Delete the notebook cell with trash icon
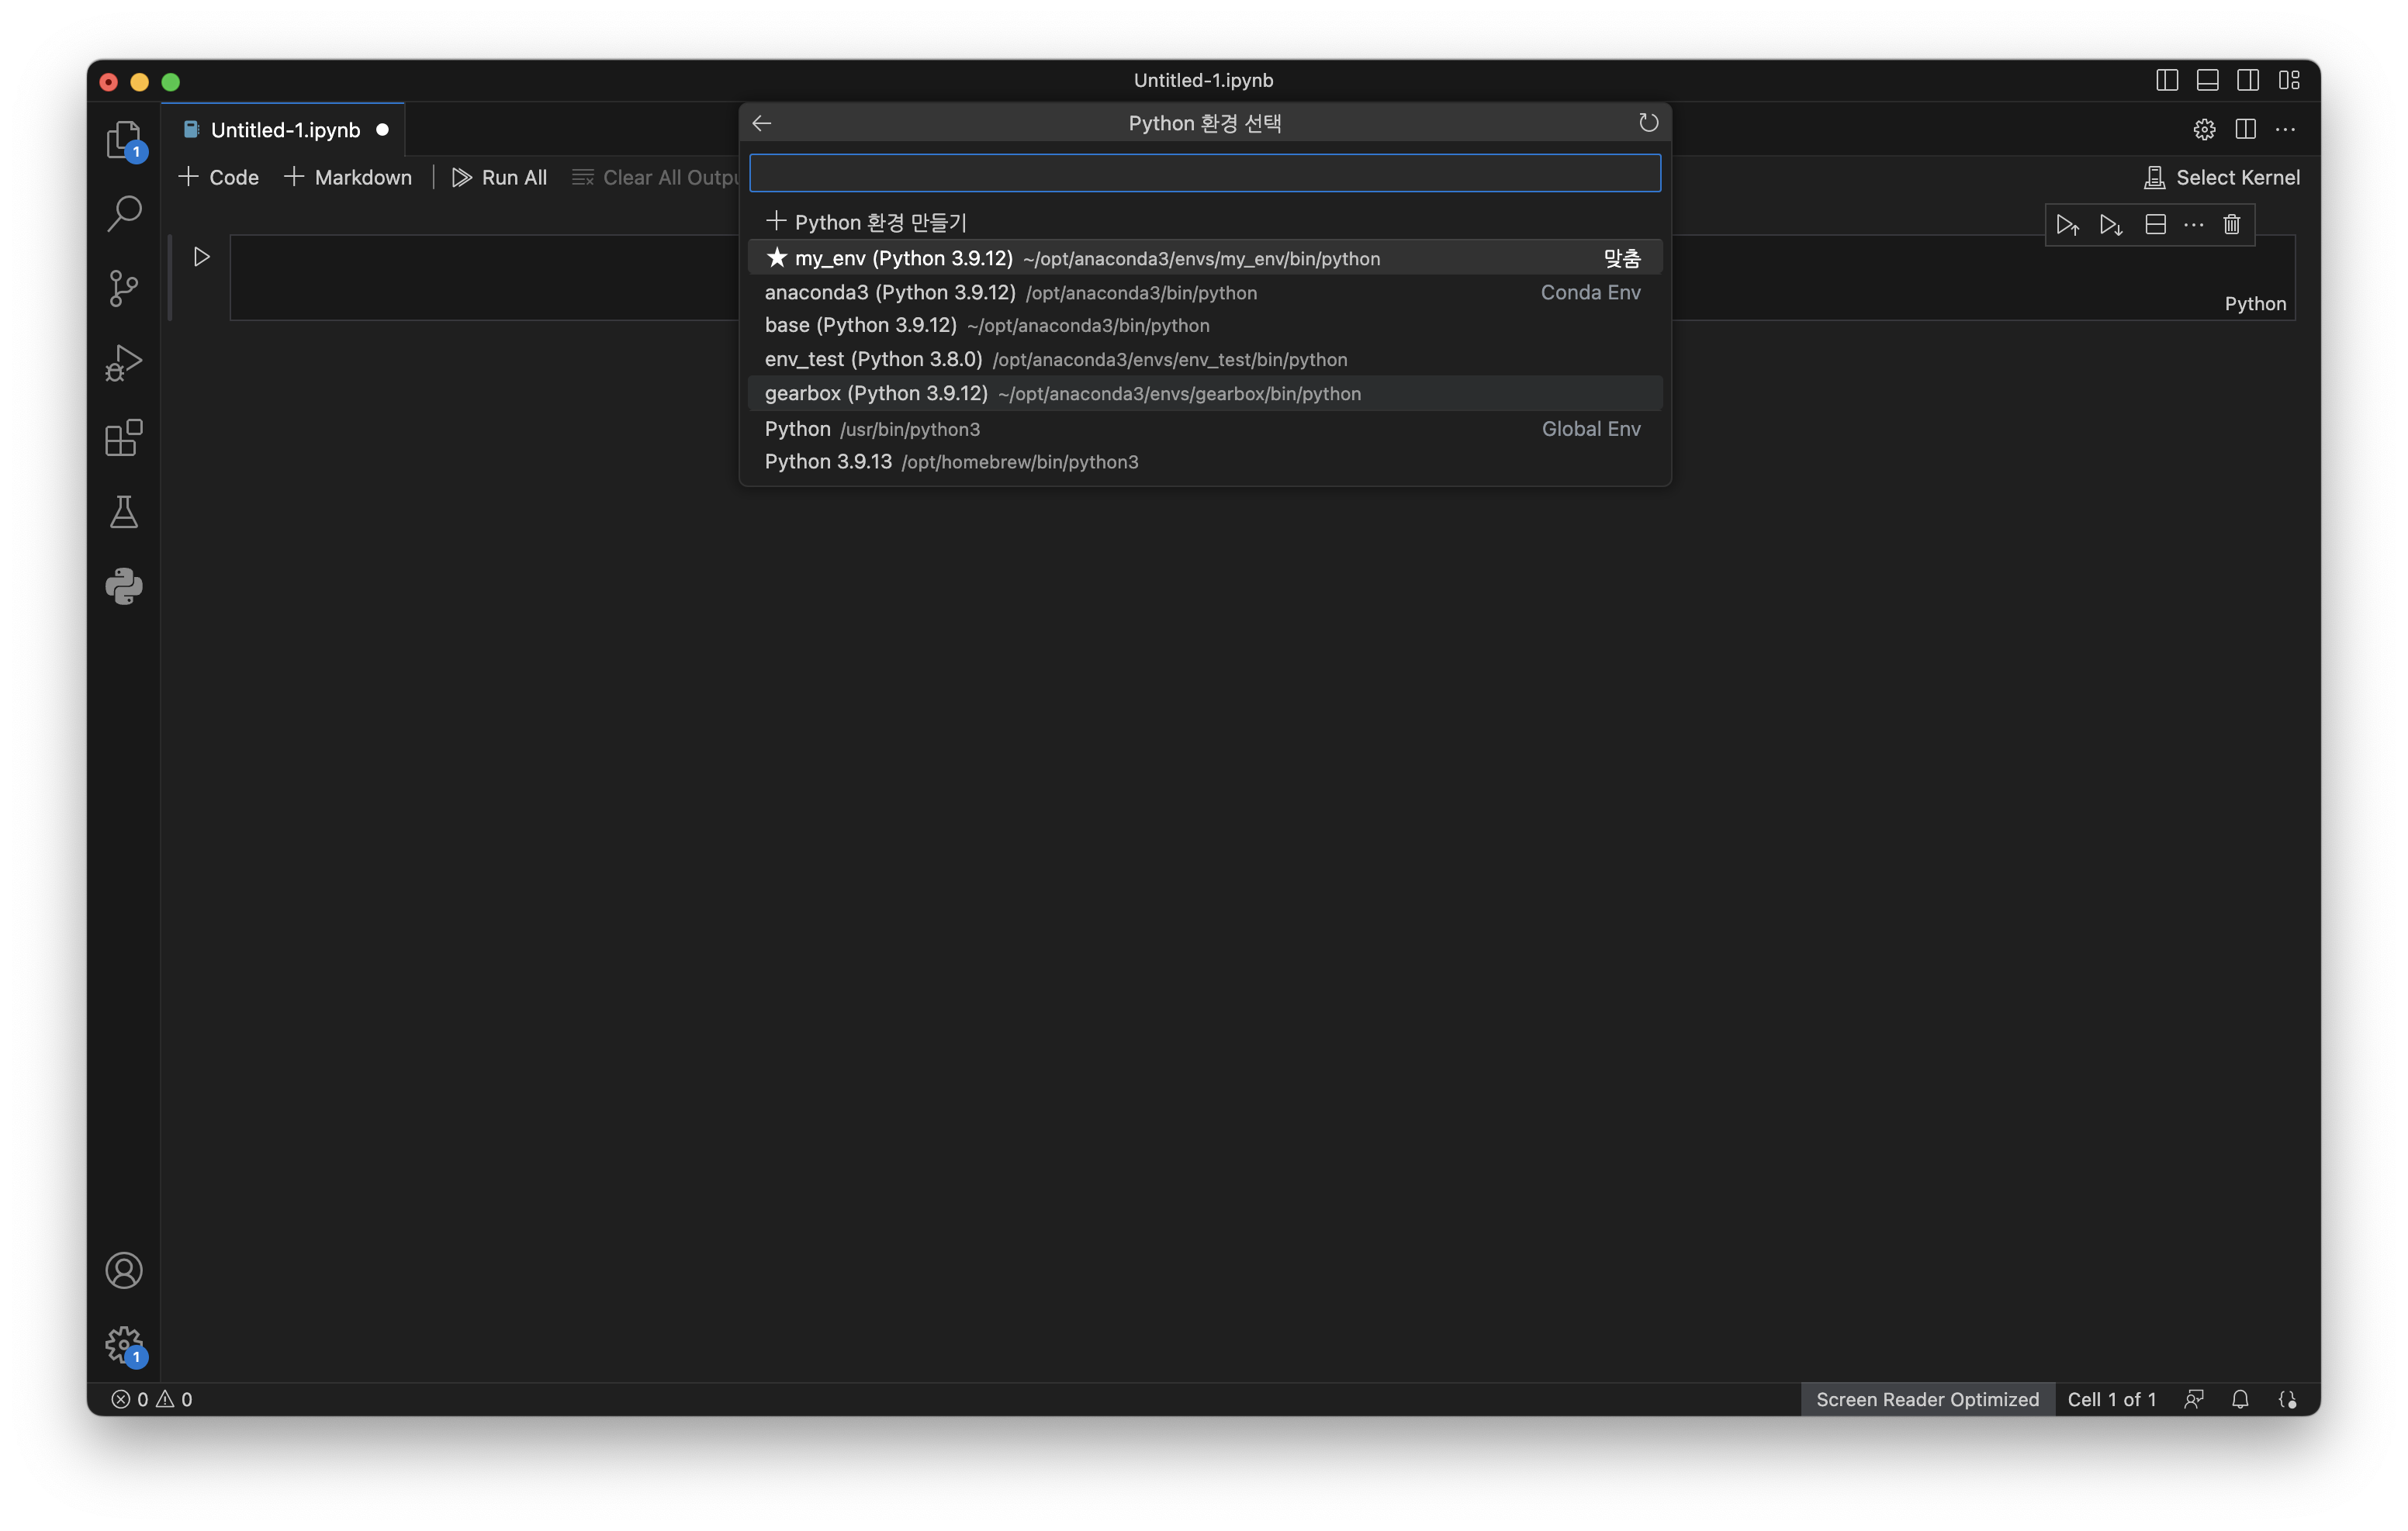 tap(2231, 224)
